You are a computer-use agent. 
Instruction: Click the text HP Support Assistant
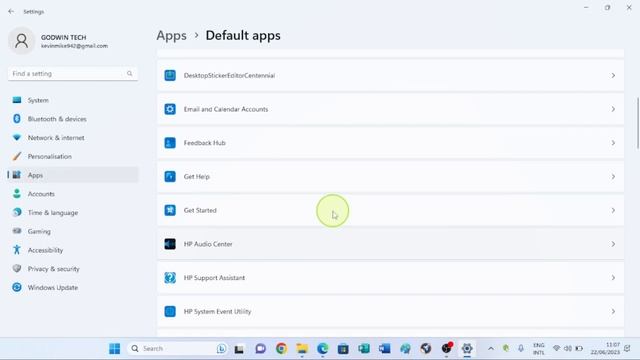click(x=214, y=278)
